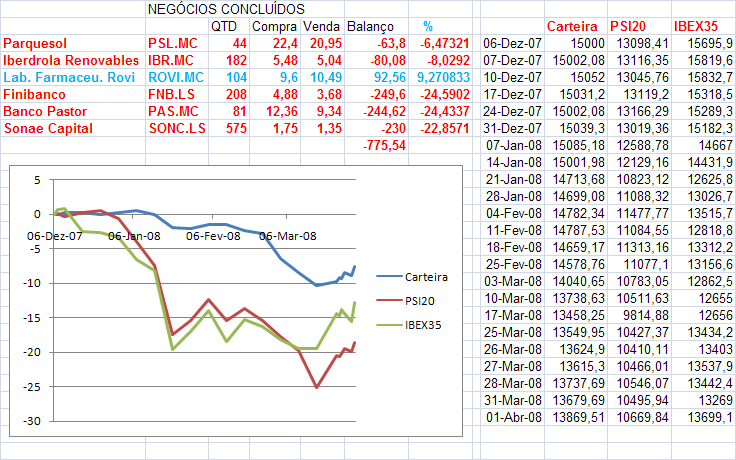
Task: Click the QTD column header
Action: tap(224, 26)
